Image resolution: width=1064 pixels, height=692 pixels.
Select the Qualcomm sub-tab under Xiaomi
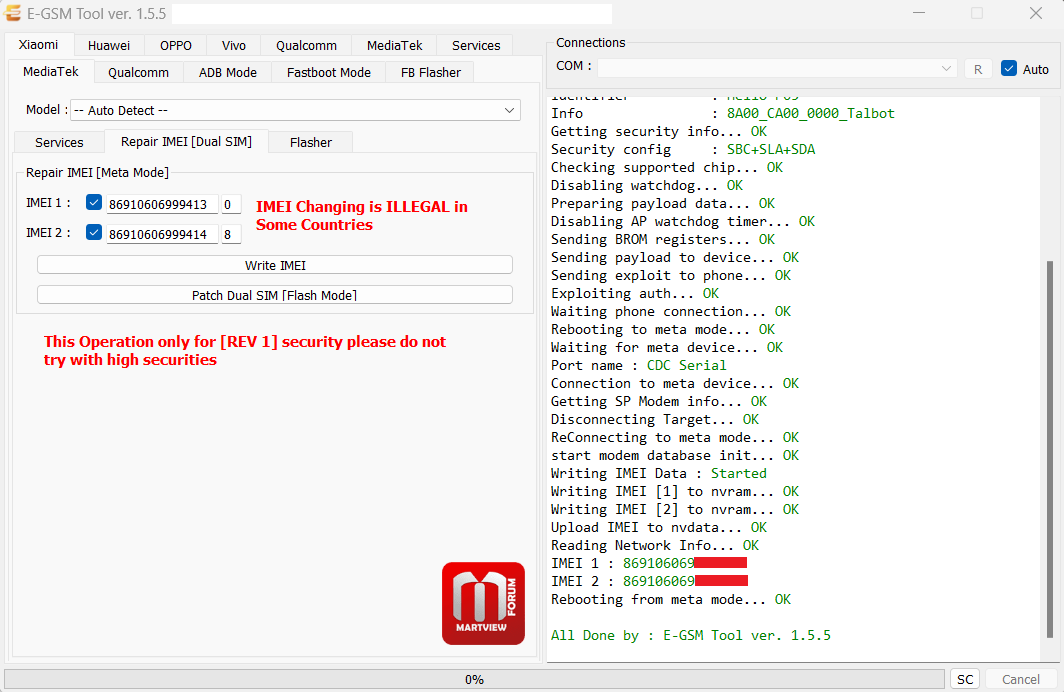tap(138, 73)
